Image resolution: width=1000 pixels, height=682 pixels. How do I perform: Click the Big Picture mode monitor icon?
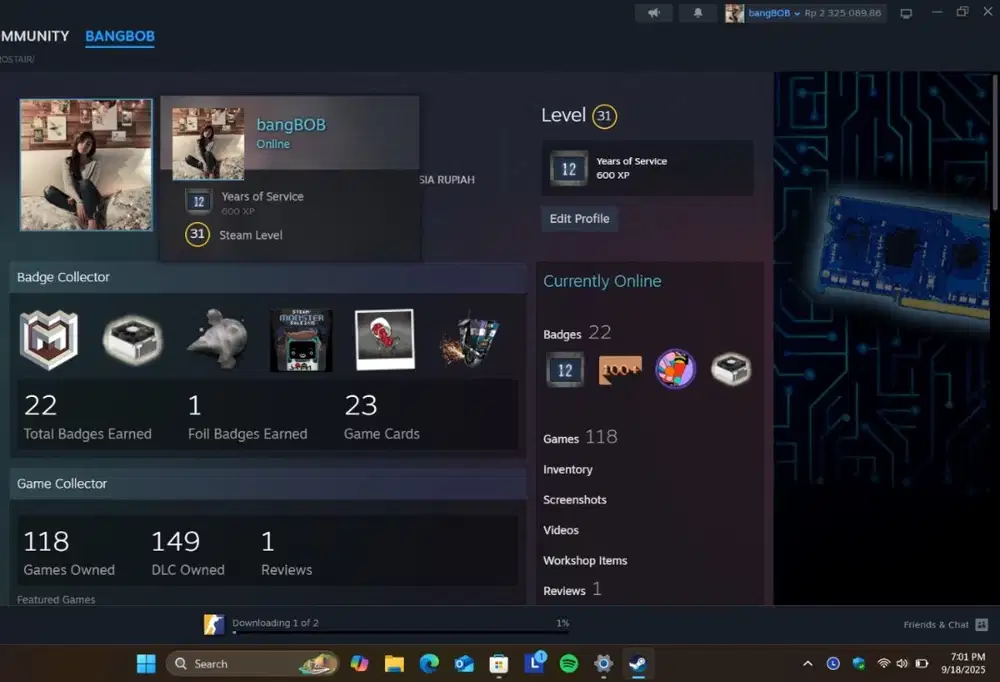coord(906,13)
